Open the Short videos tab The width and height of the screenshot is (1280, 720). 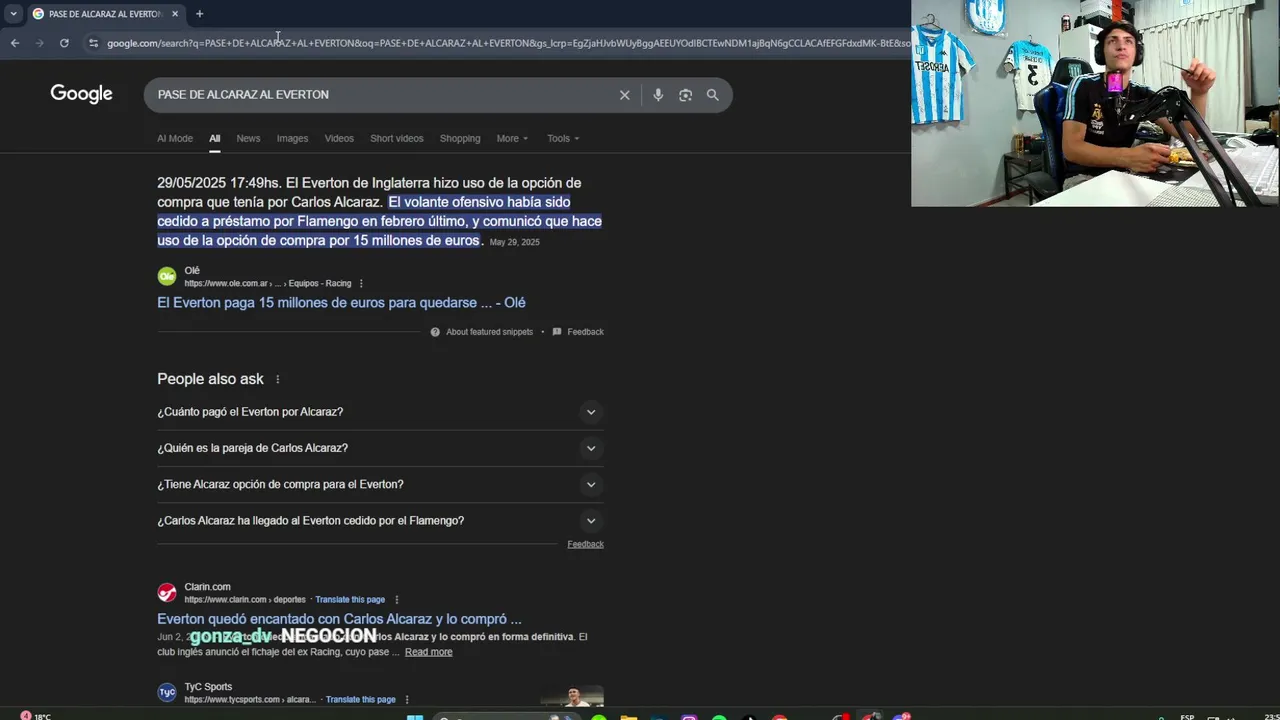coord(396,138)
